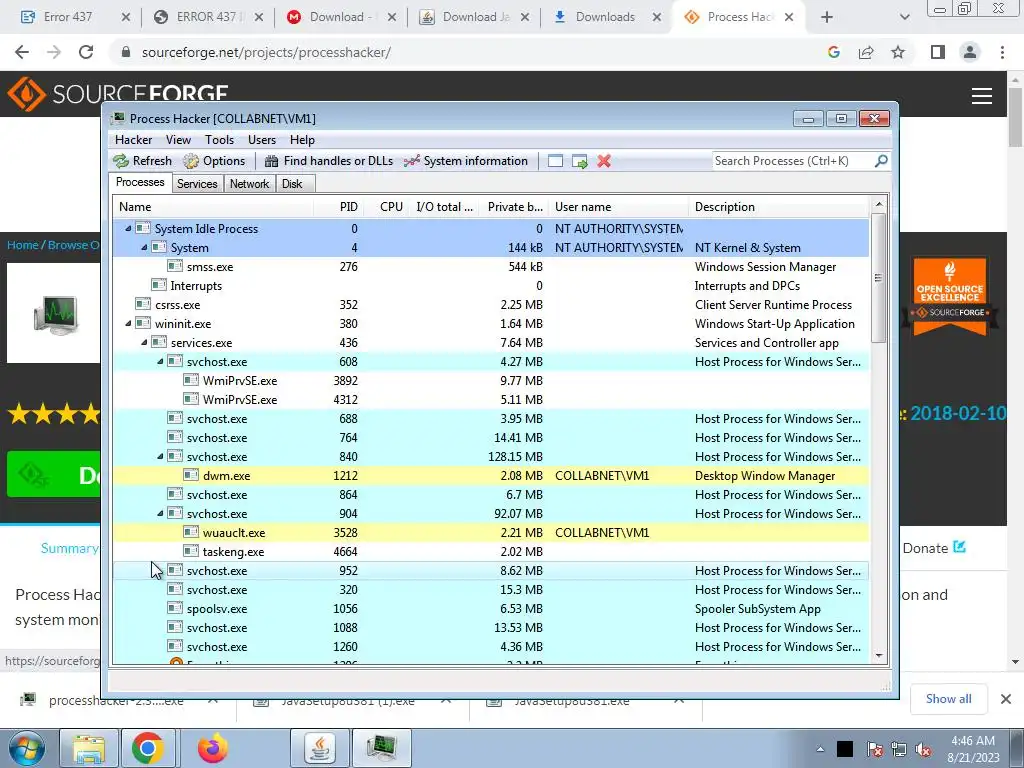Click the Donate link on the SourceForge page

pyautogui.click(x=934, y=548)
